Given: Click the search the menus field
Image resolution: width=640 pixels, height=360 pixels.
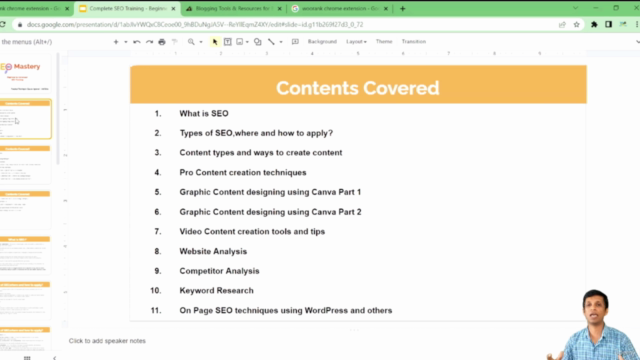Looking at the screenshot, I should (x=27, y=42).
